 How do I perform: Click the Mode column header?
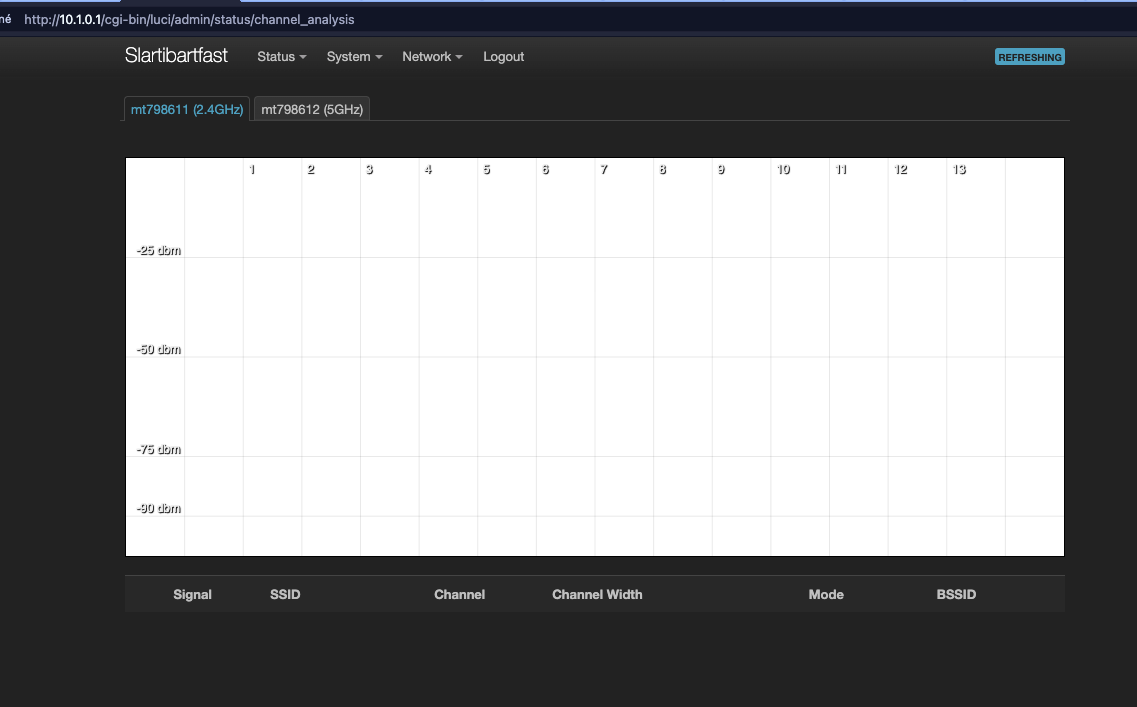826,594
